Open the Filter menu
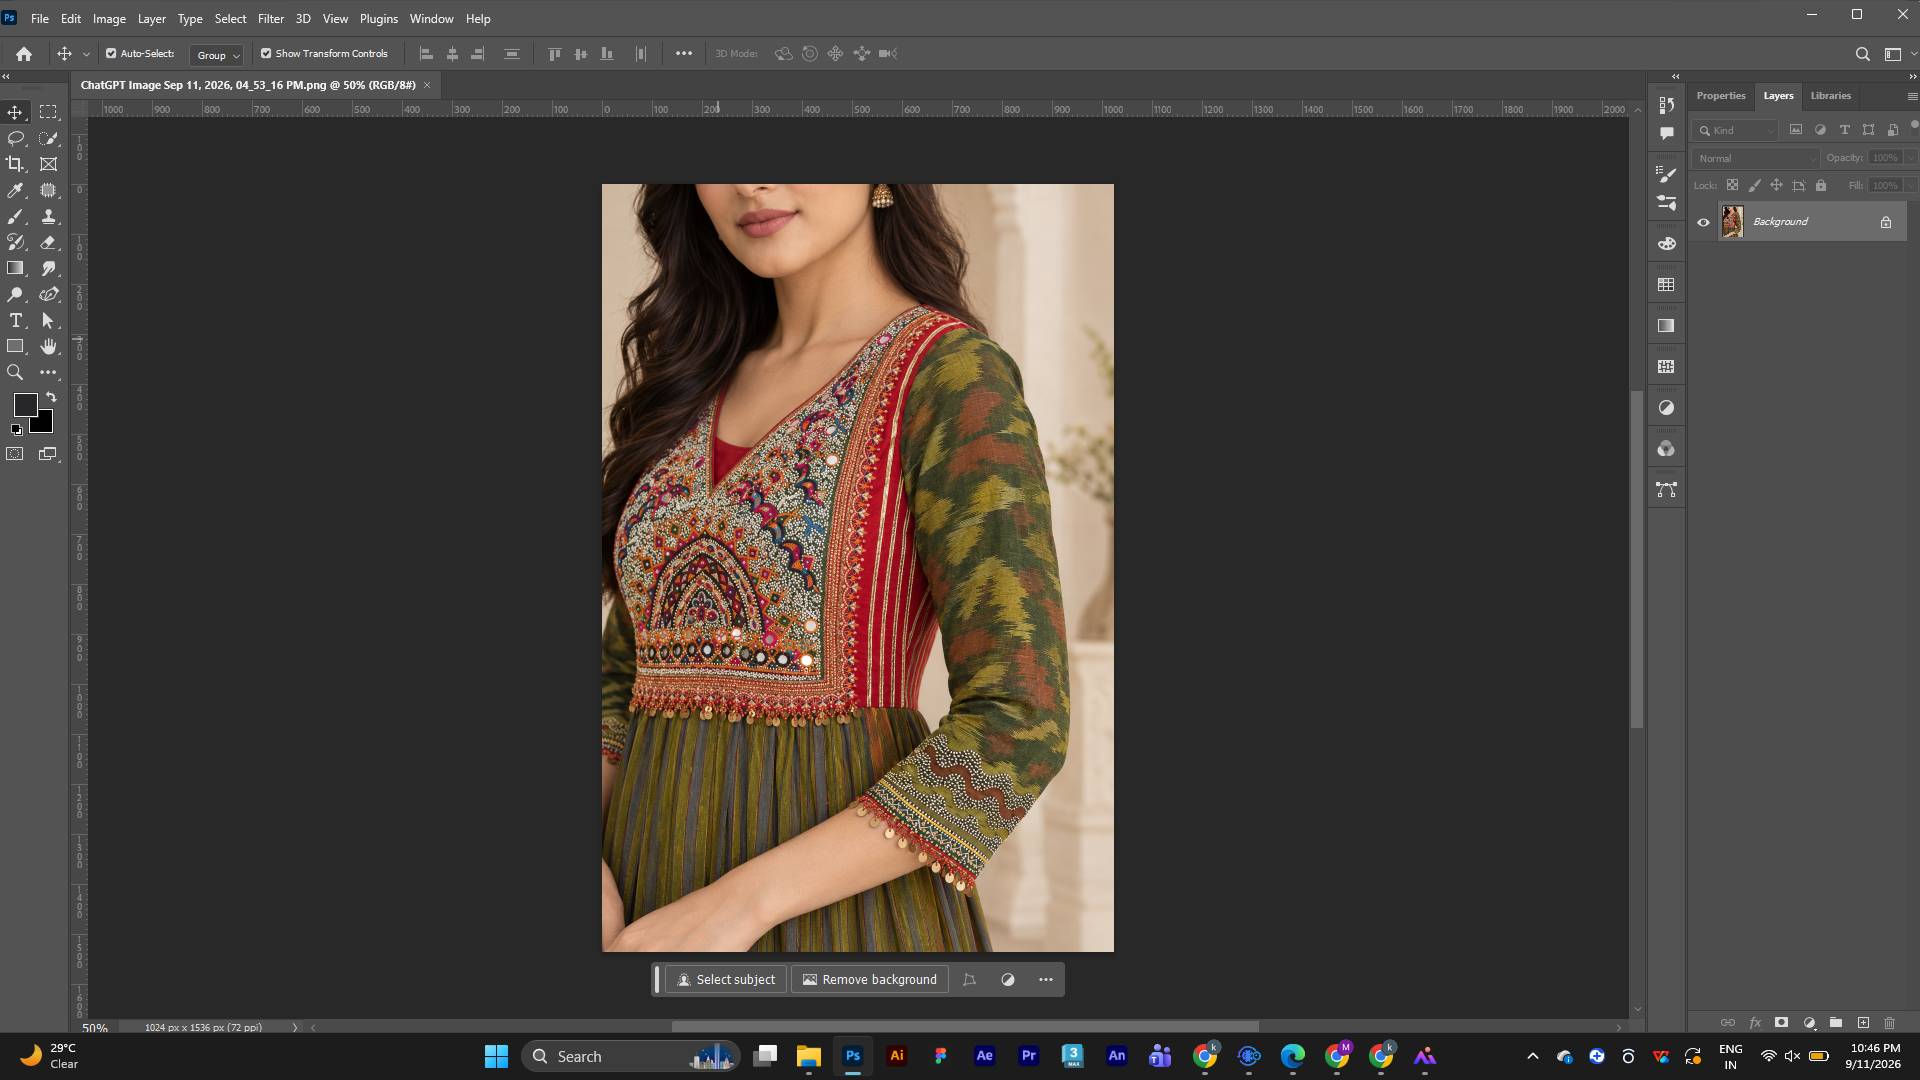 [271, 19]
